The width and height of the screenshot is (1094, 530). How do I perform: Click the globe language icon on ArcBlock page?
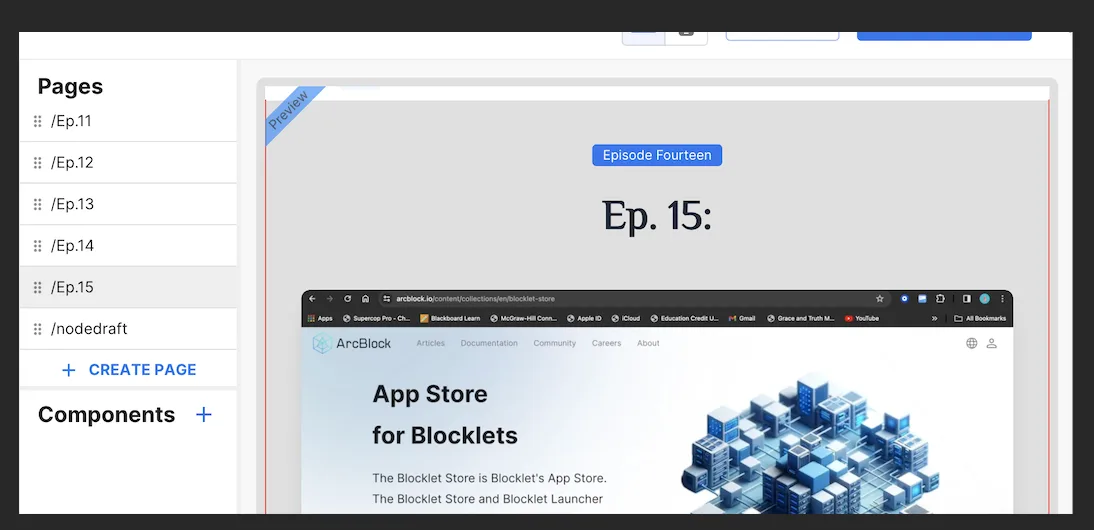971,343
